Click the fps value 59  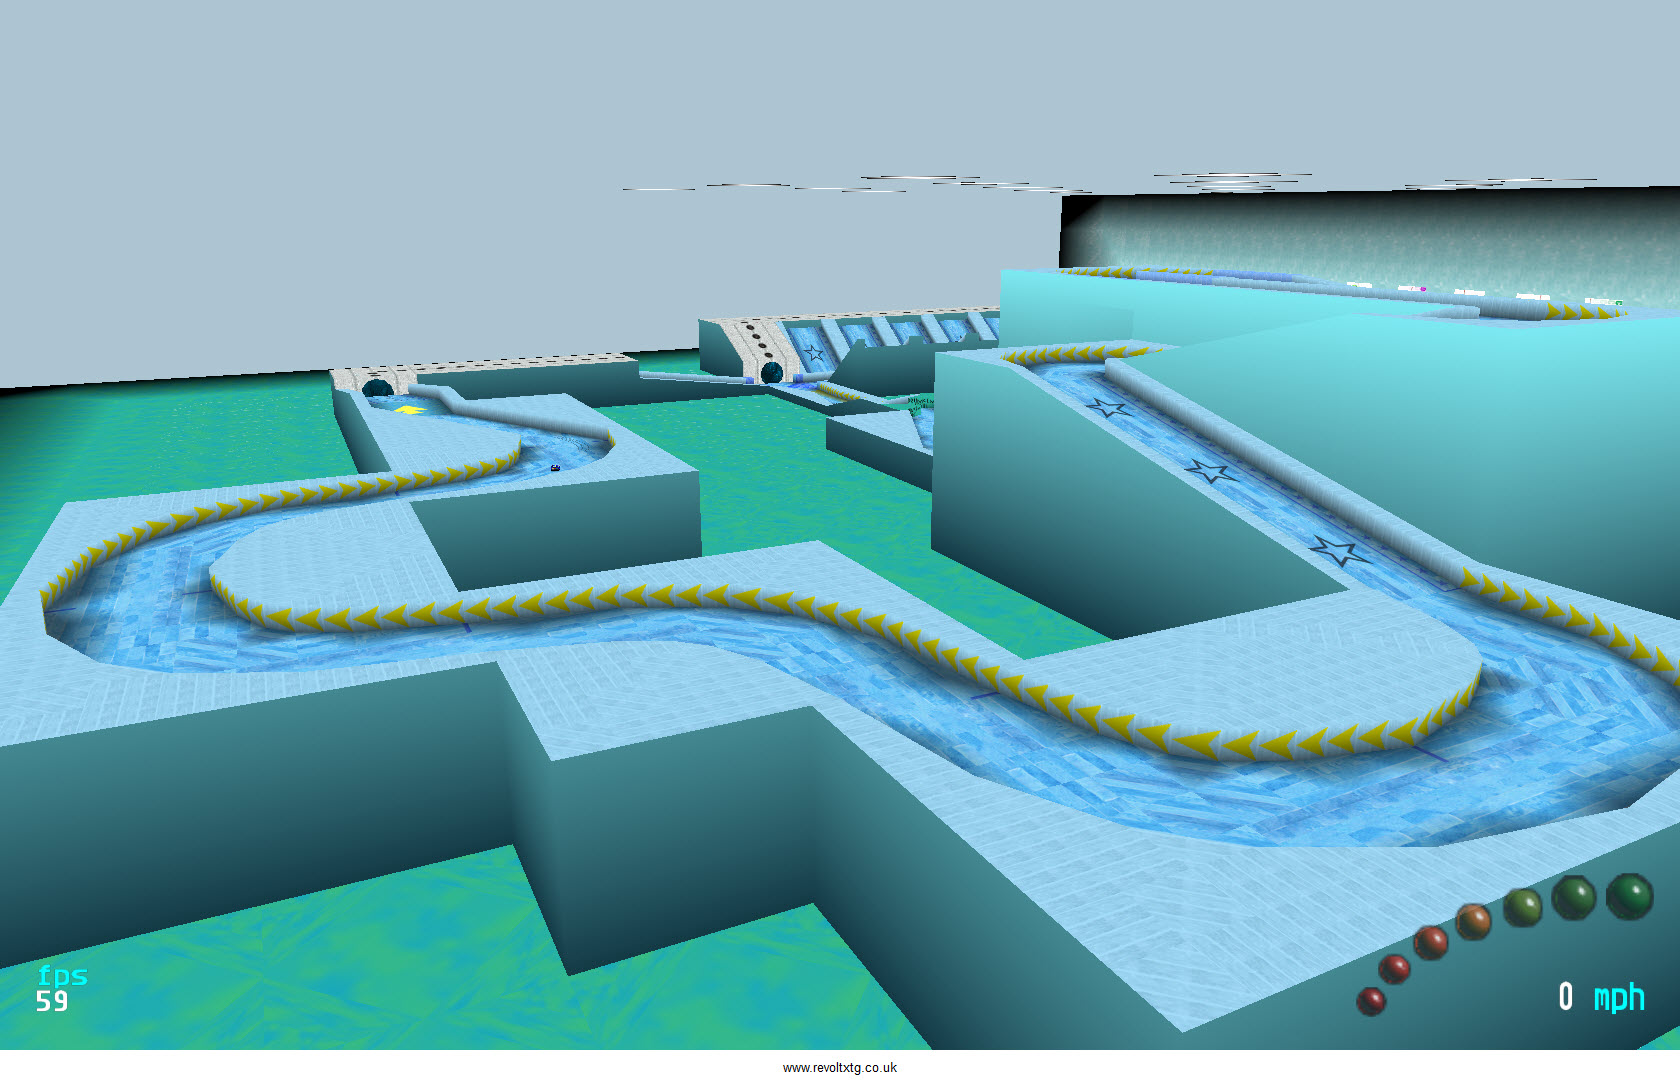52,1002
